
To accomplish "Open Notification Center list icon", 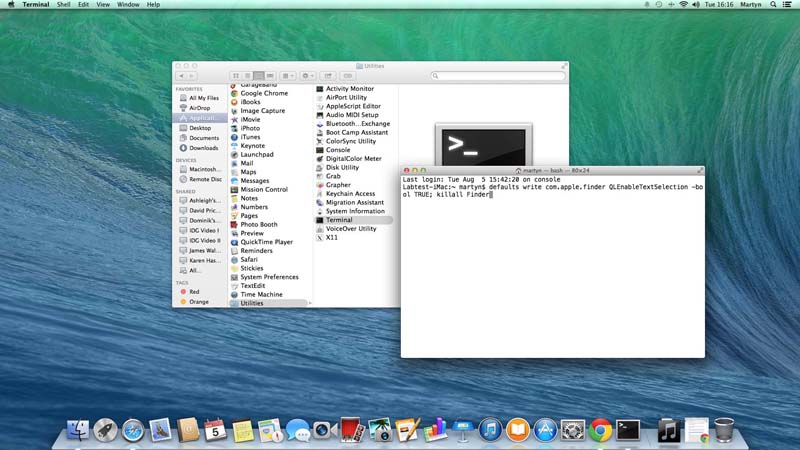I will coord(787,4).
